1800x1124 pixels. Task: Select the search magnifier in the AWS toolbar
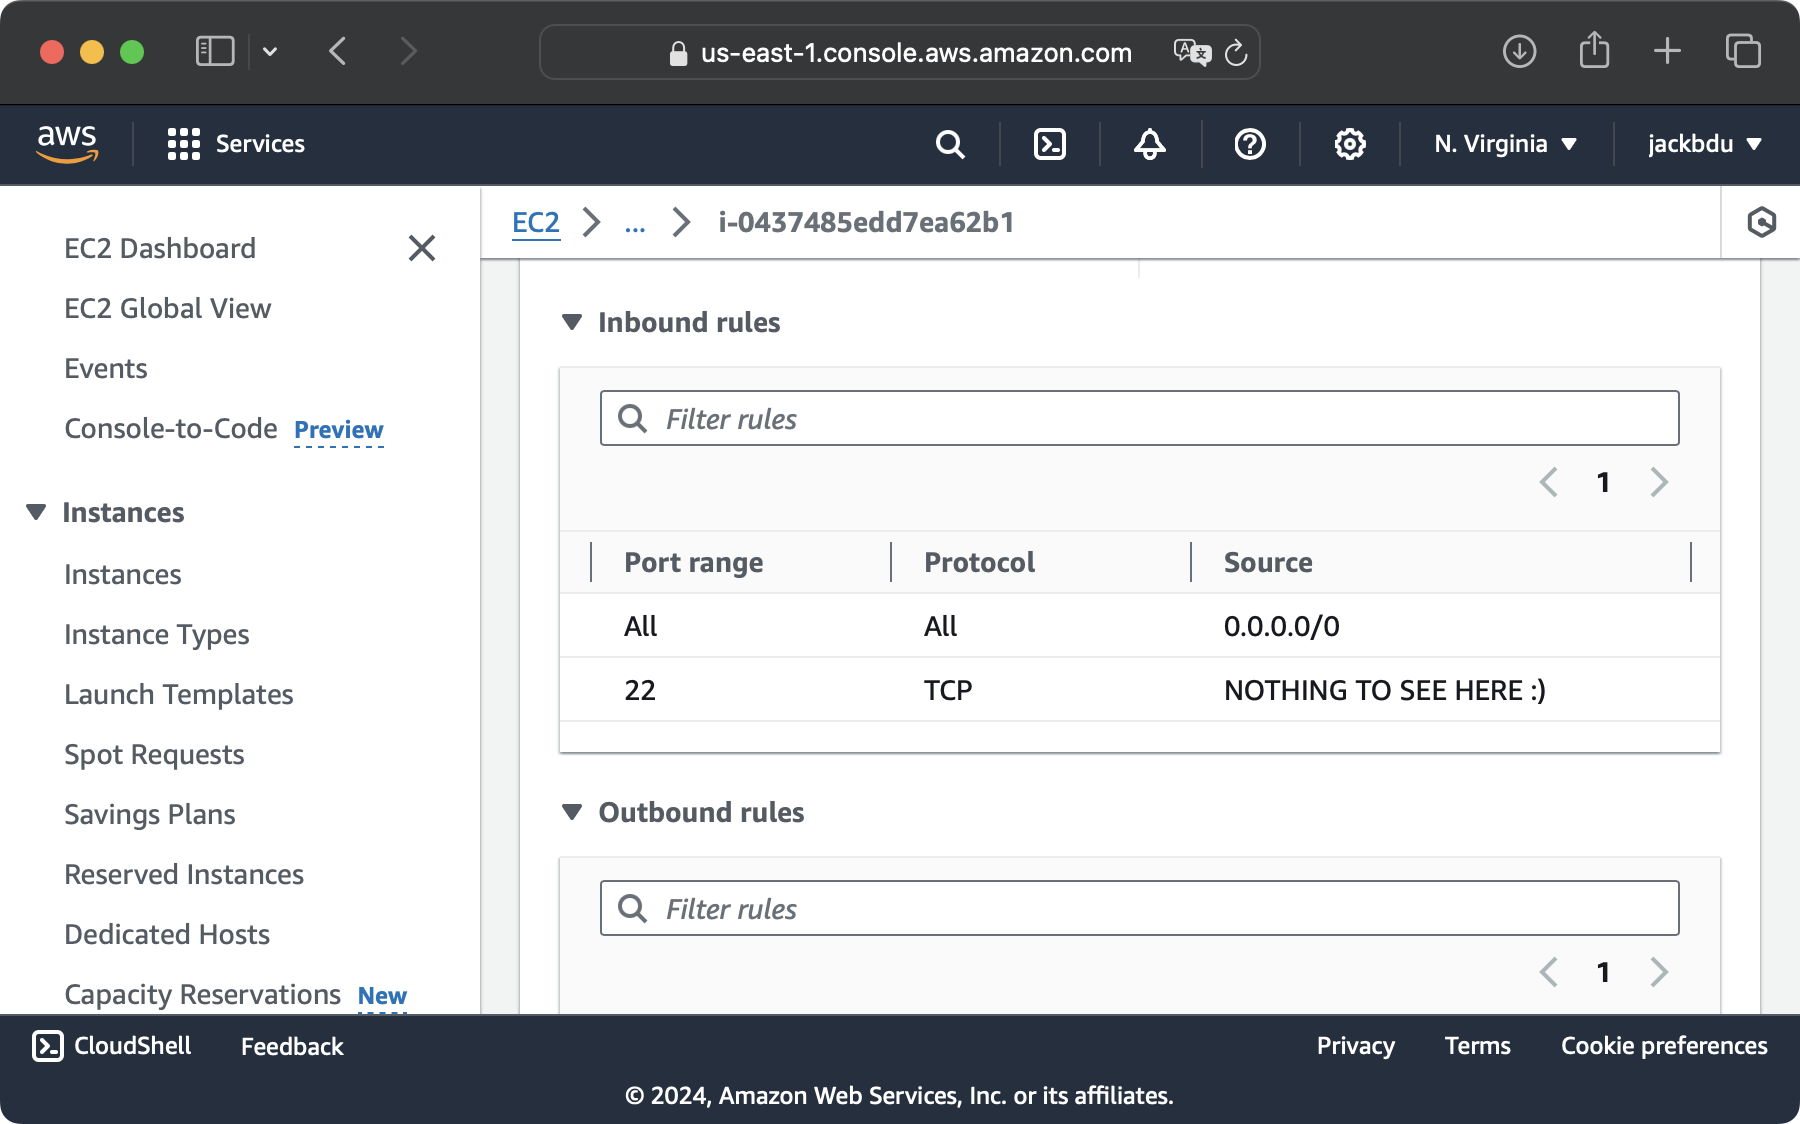pyautogui.click(x=950, y=144)
